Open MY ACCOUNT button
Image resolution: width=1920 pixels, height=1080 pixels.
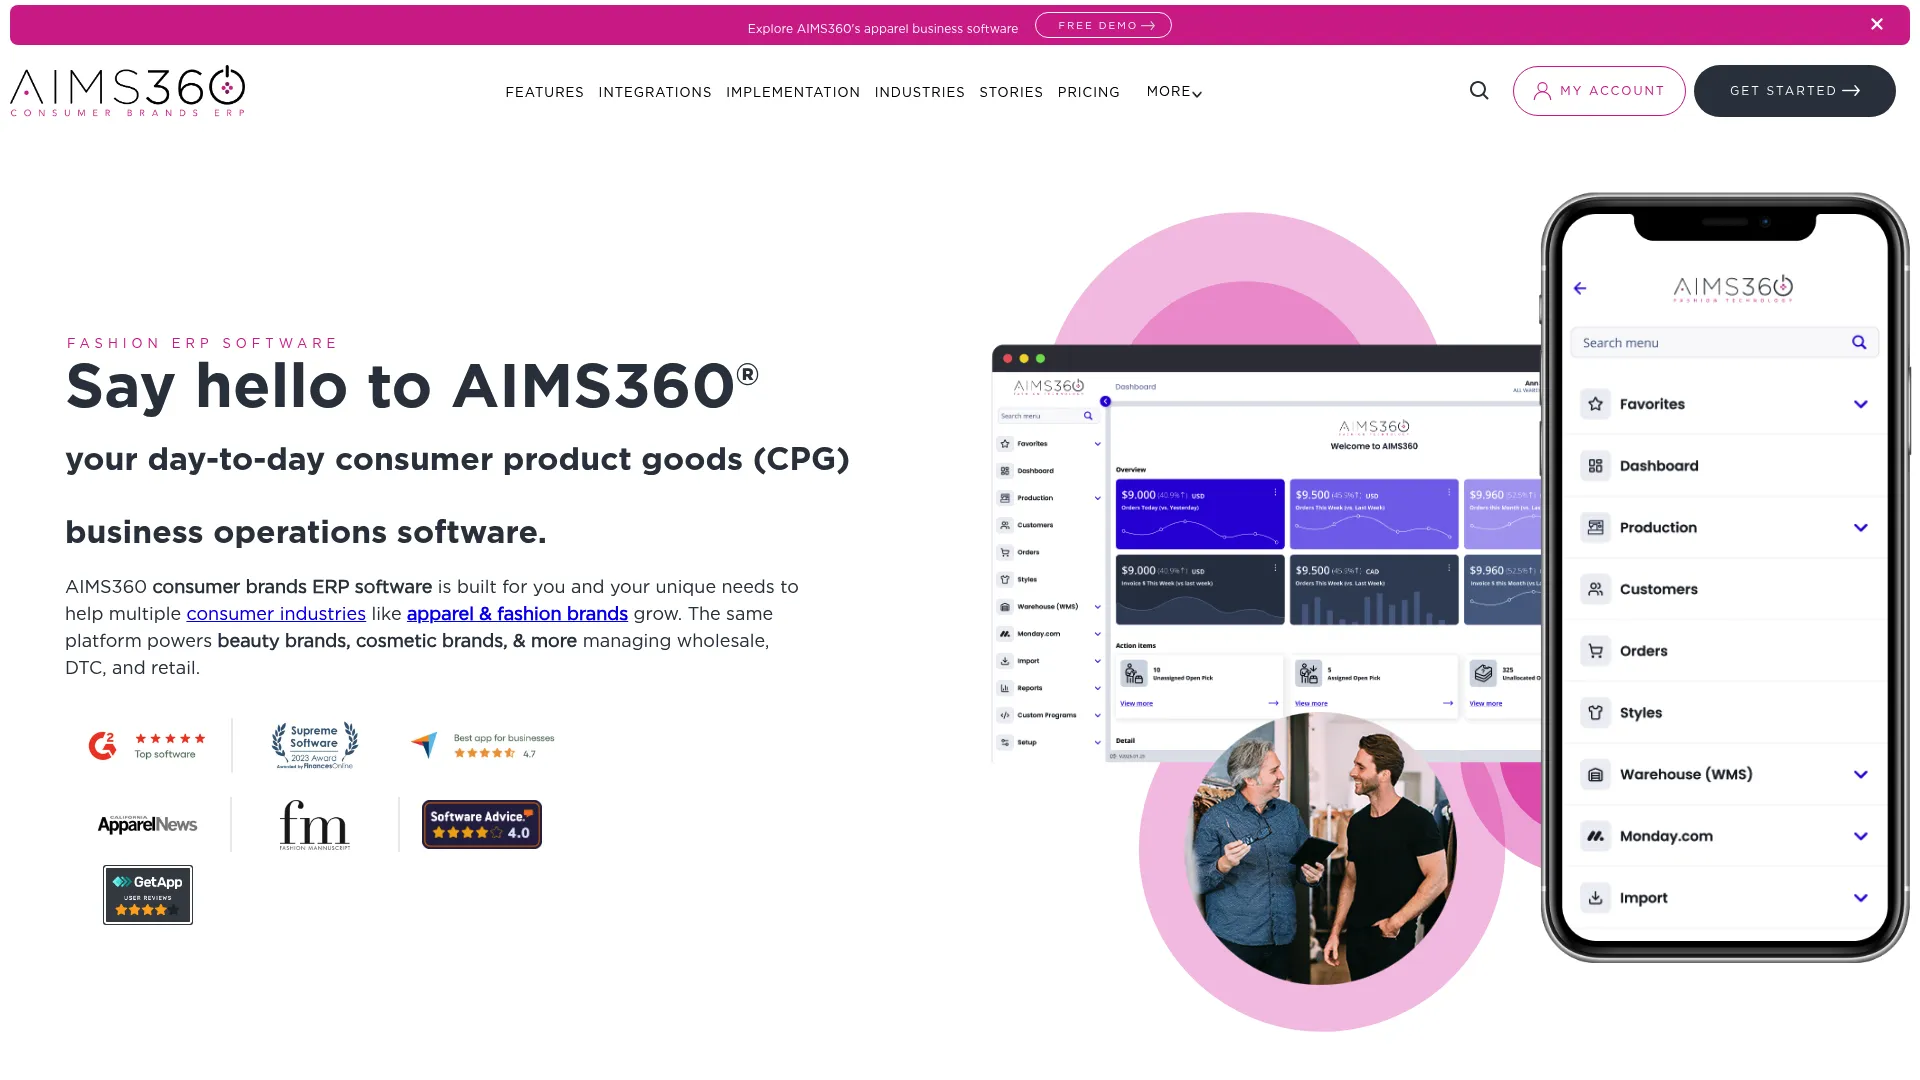pyautogui.click(x=1599, y=91)
